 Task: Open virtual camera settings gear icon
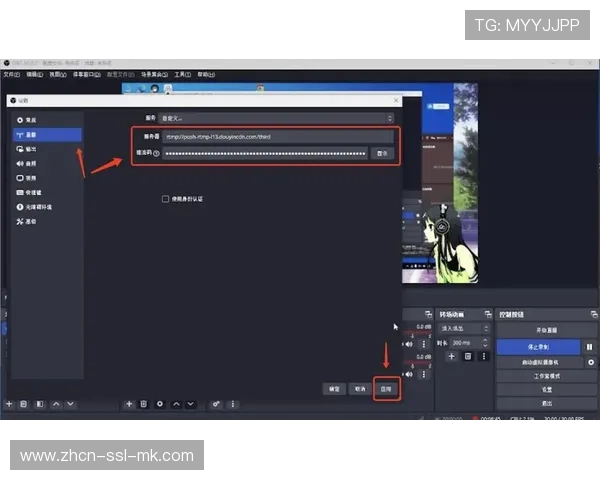coord(590,361)
